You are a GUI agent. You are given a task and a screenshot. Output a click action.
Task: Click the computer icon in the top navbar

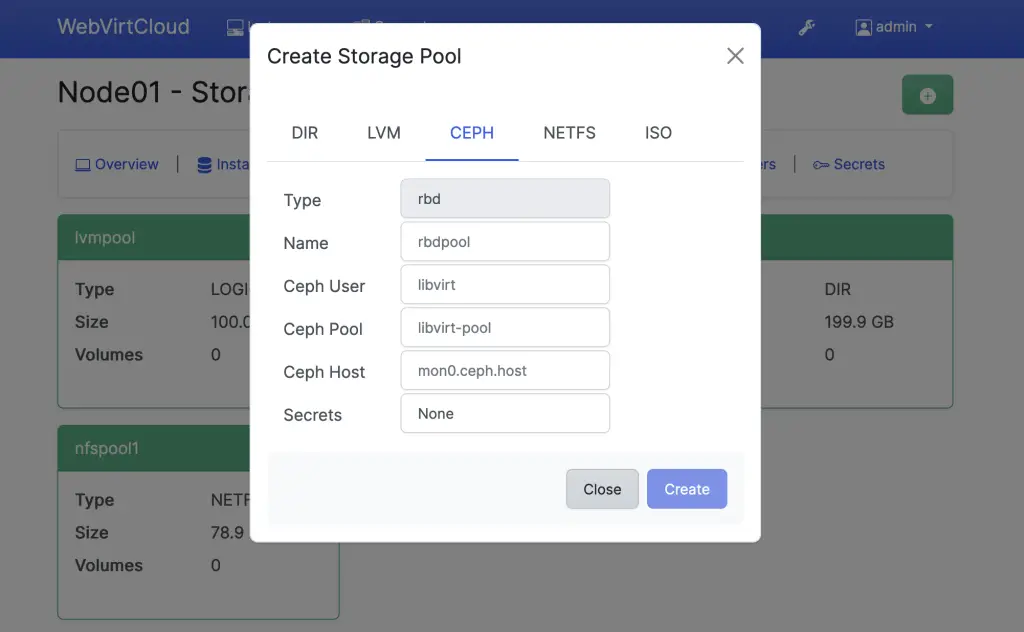point(233,27)
